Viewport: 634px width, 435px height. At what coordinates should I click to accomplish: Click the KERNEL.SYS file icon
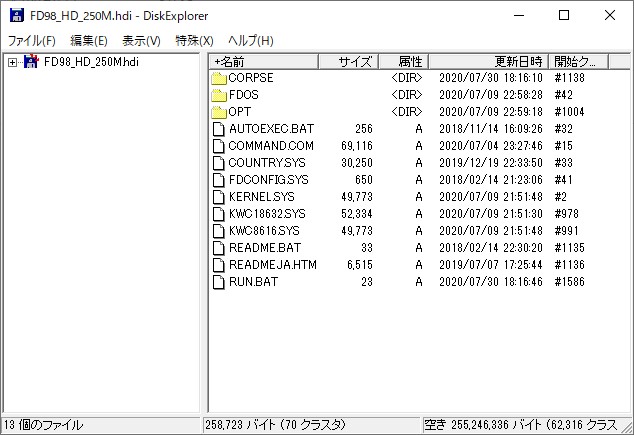click(x=219, y=197)
